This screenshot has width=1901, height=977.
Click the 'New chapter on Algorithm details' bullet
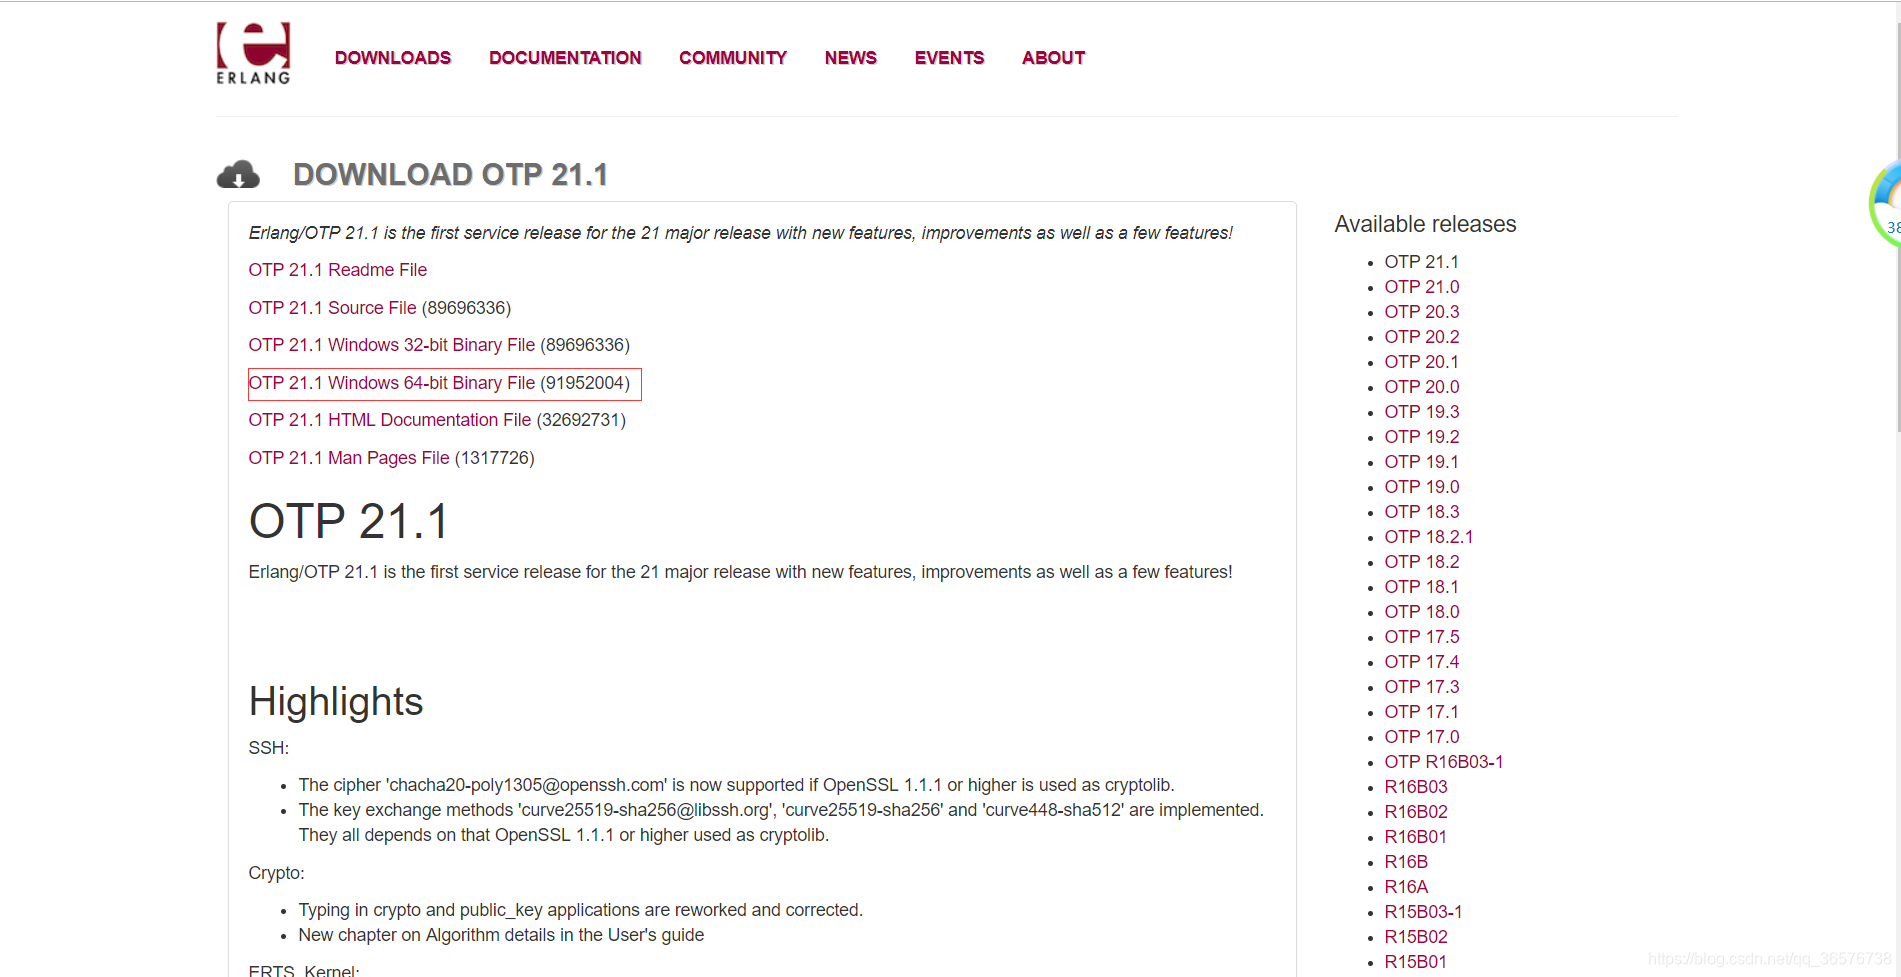(x=501, y=935)
